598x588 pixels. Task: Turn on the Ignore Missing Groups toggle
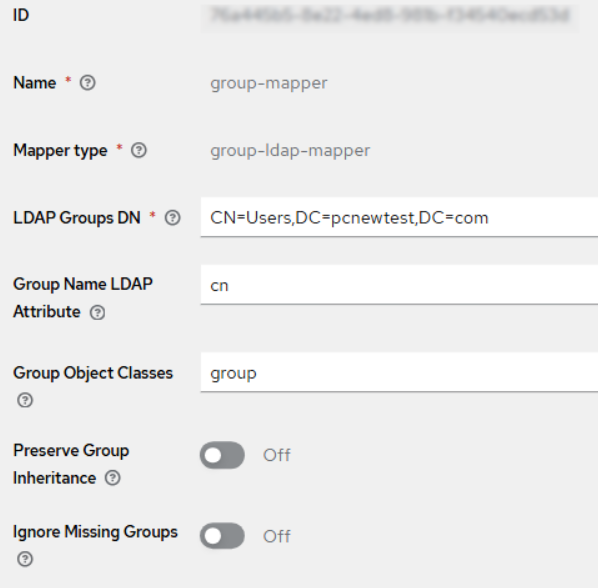222,536
